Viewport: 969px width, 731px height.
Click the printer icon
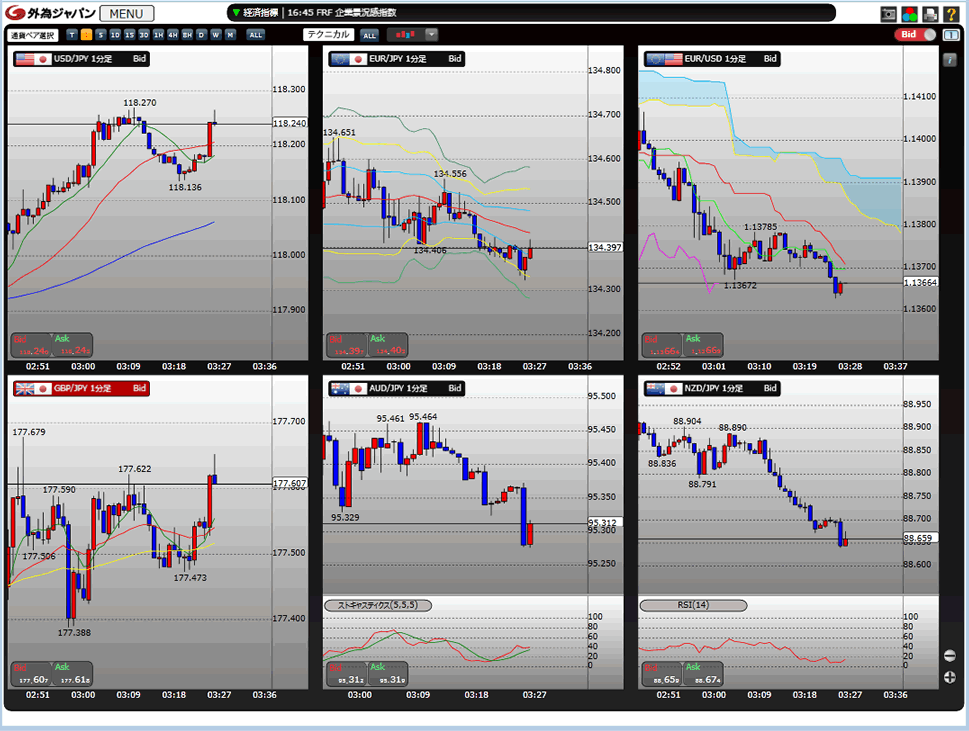[x=930, y=14]
